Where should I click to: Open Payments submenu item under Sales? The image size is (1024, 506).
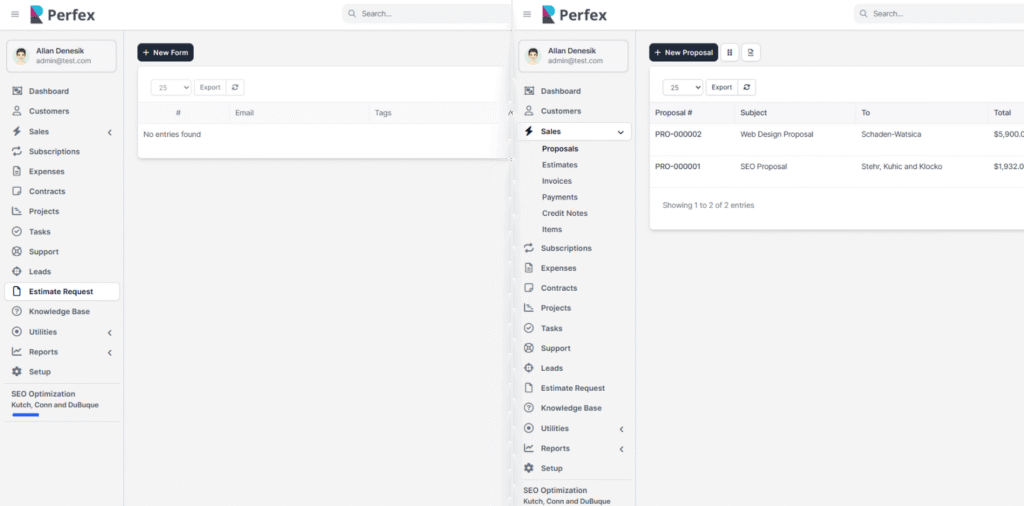(560, 197)
